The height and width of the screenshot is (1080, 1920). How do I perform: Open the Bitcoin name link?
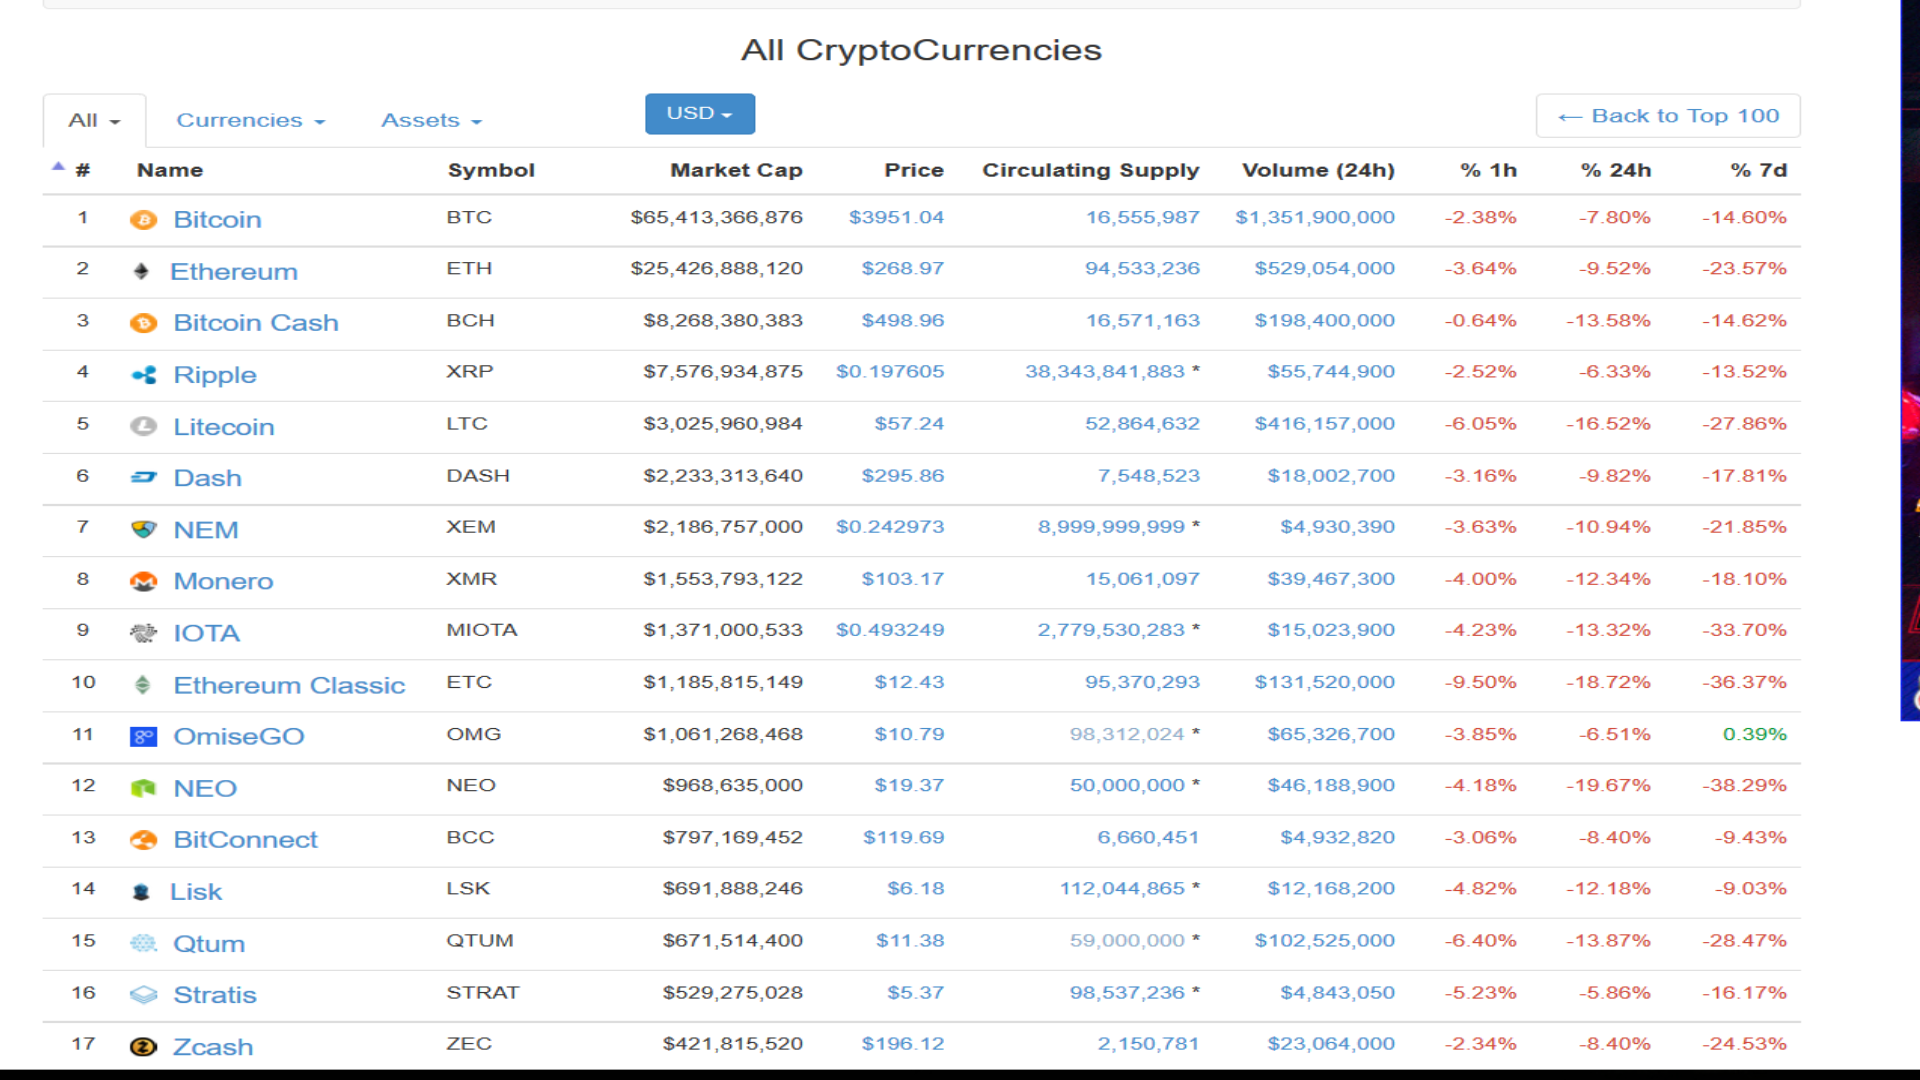pos(217,220)
